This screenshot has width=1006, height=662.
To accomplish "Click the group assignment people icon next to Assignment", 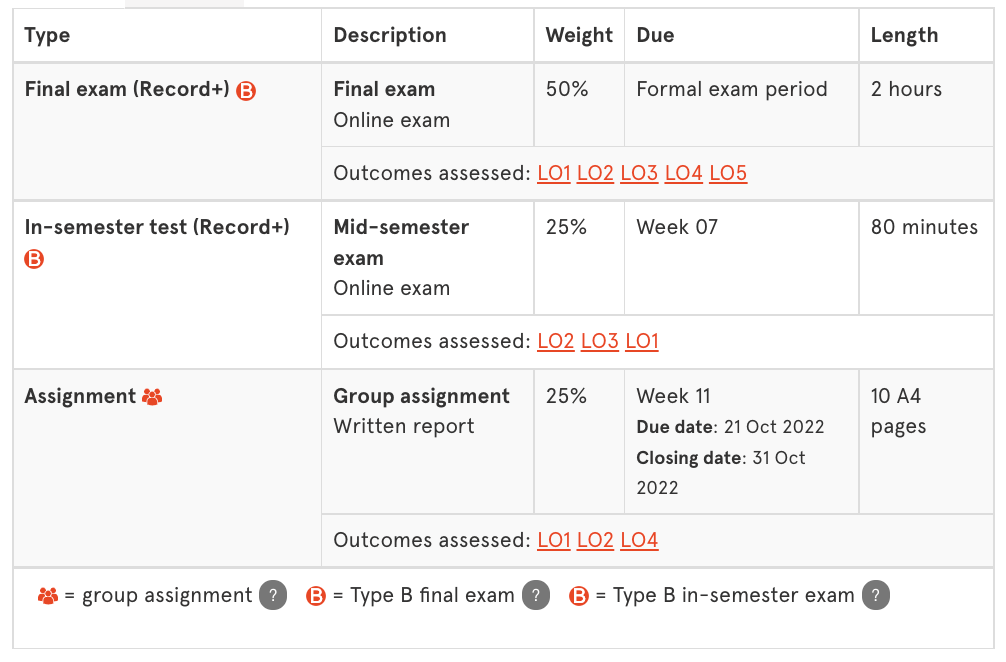I will point(151,396).
